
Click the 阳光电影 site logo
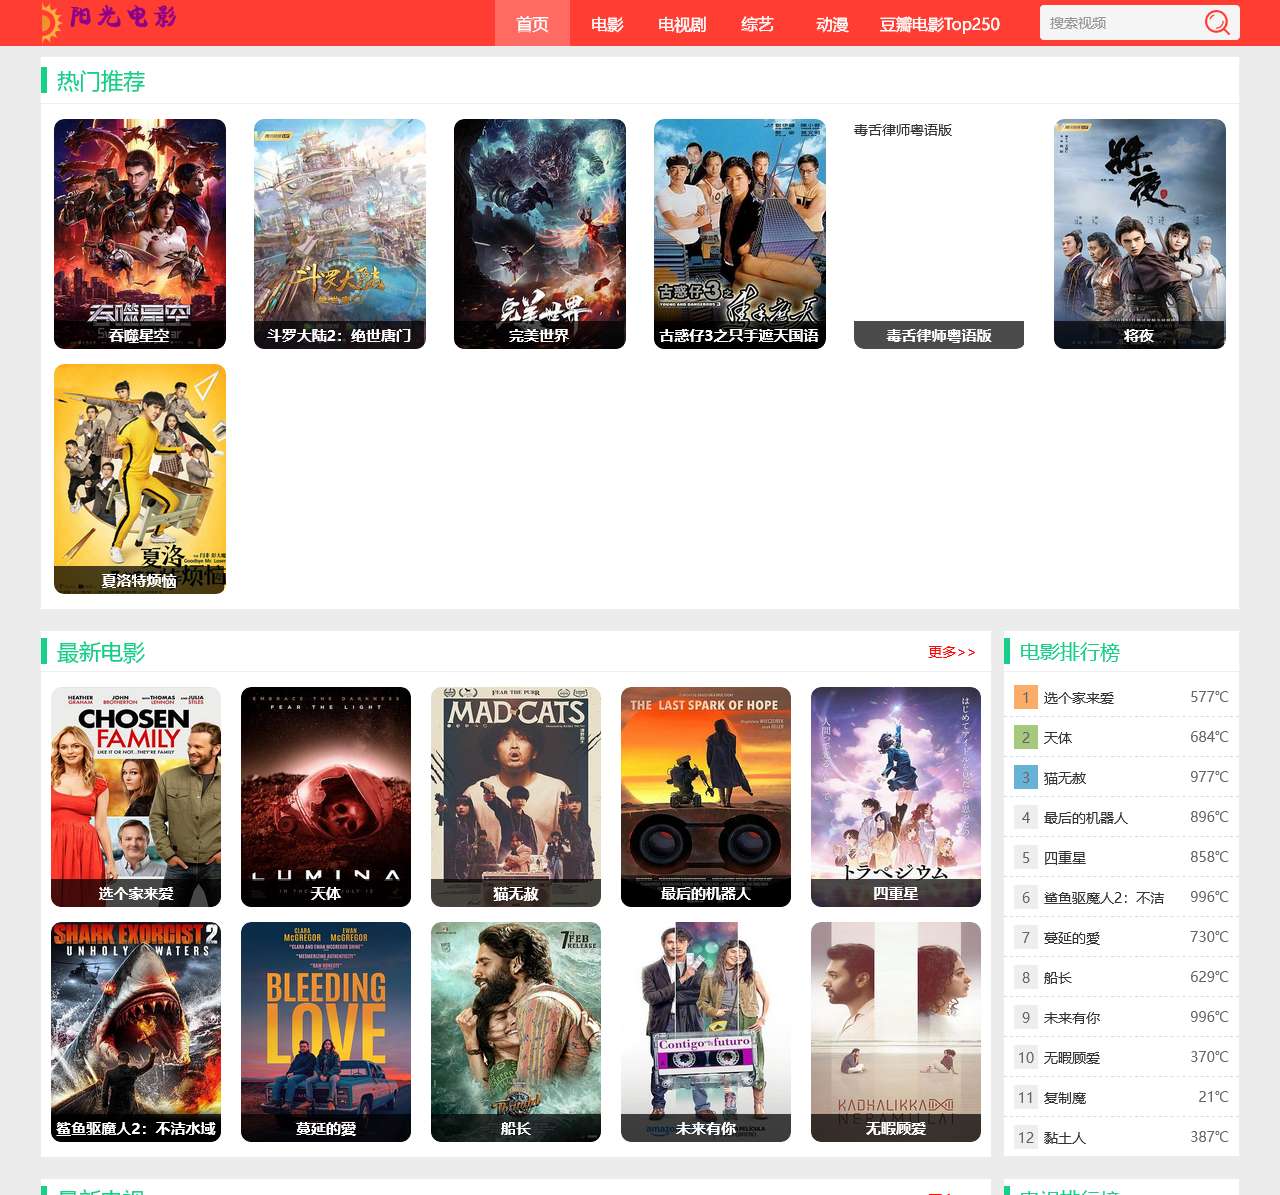tap(108, 20)
